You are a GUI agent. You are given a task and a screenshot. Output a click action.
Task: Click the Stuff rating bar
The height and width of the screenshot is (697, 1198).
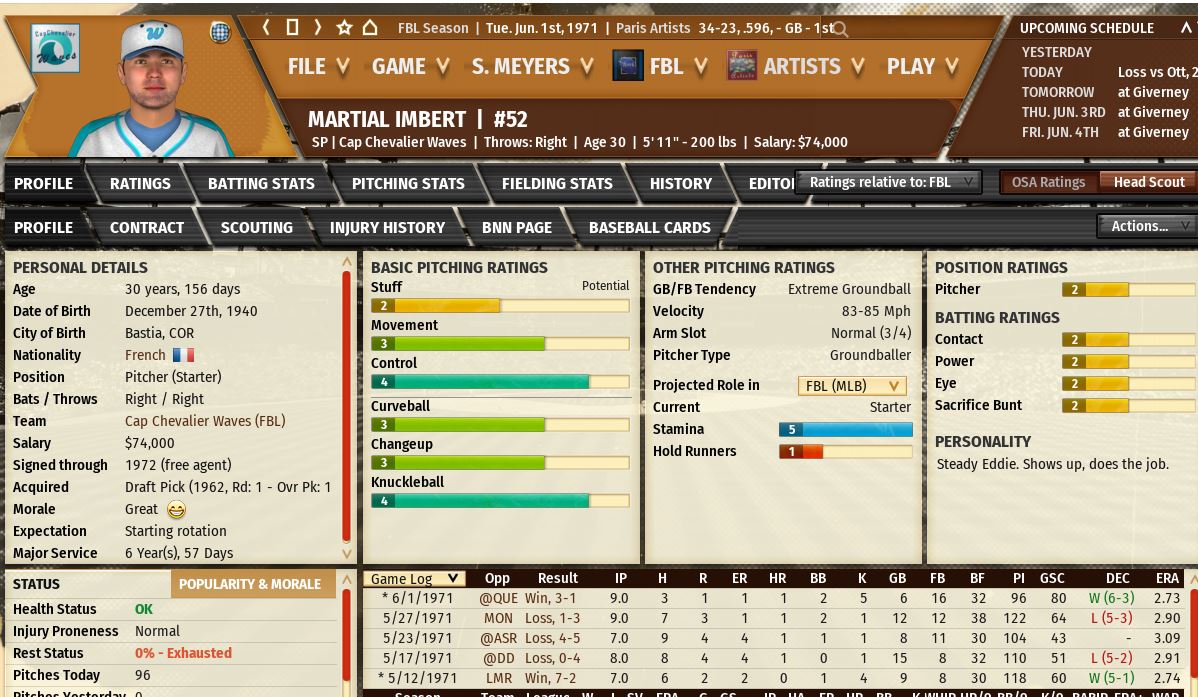[x=500, y=306]
